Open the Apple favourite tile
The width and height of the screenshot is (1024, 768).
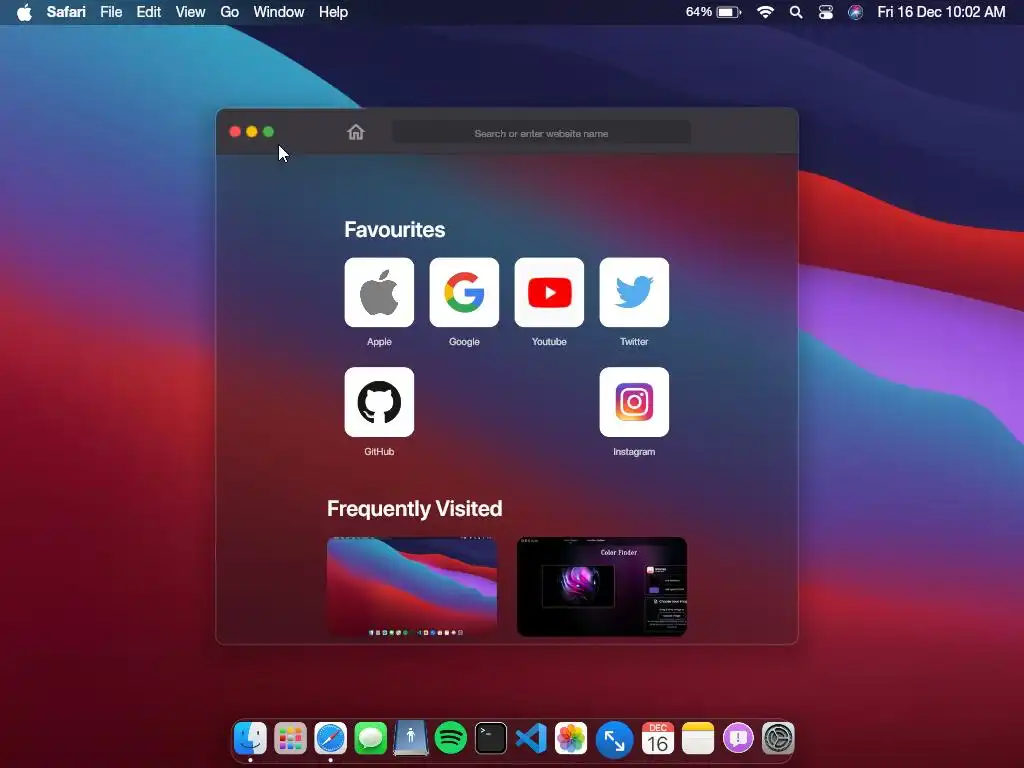coord(379,293)
